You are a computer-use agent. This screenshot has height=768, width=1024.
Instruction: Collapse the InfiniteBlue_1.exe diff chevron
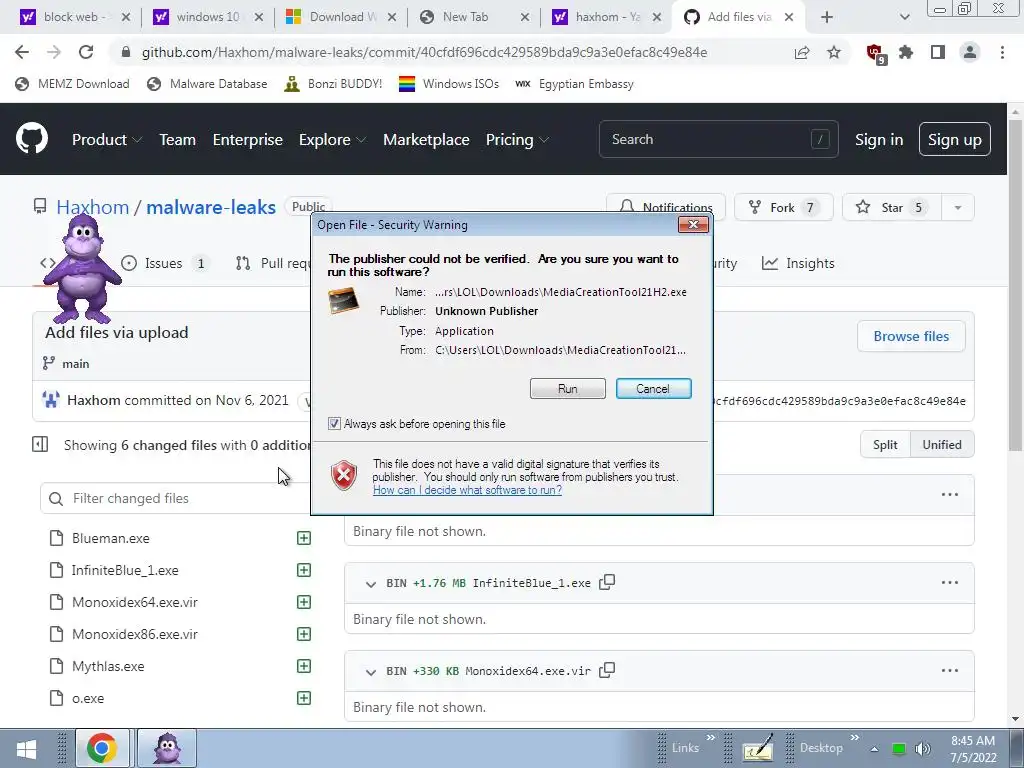click(x=371, y=584)
